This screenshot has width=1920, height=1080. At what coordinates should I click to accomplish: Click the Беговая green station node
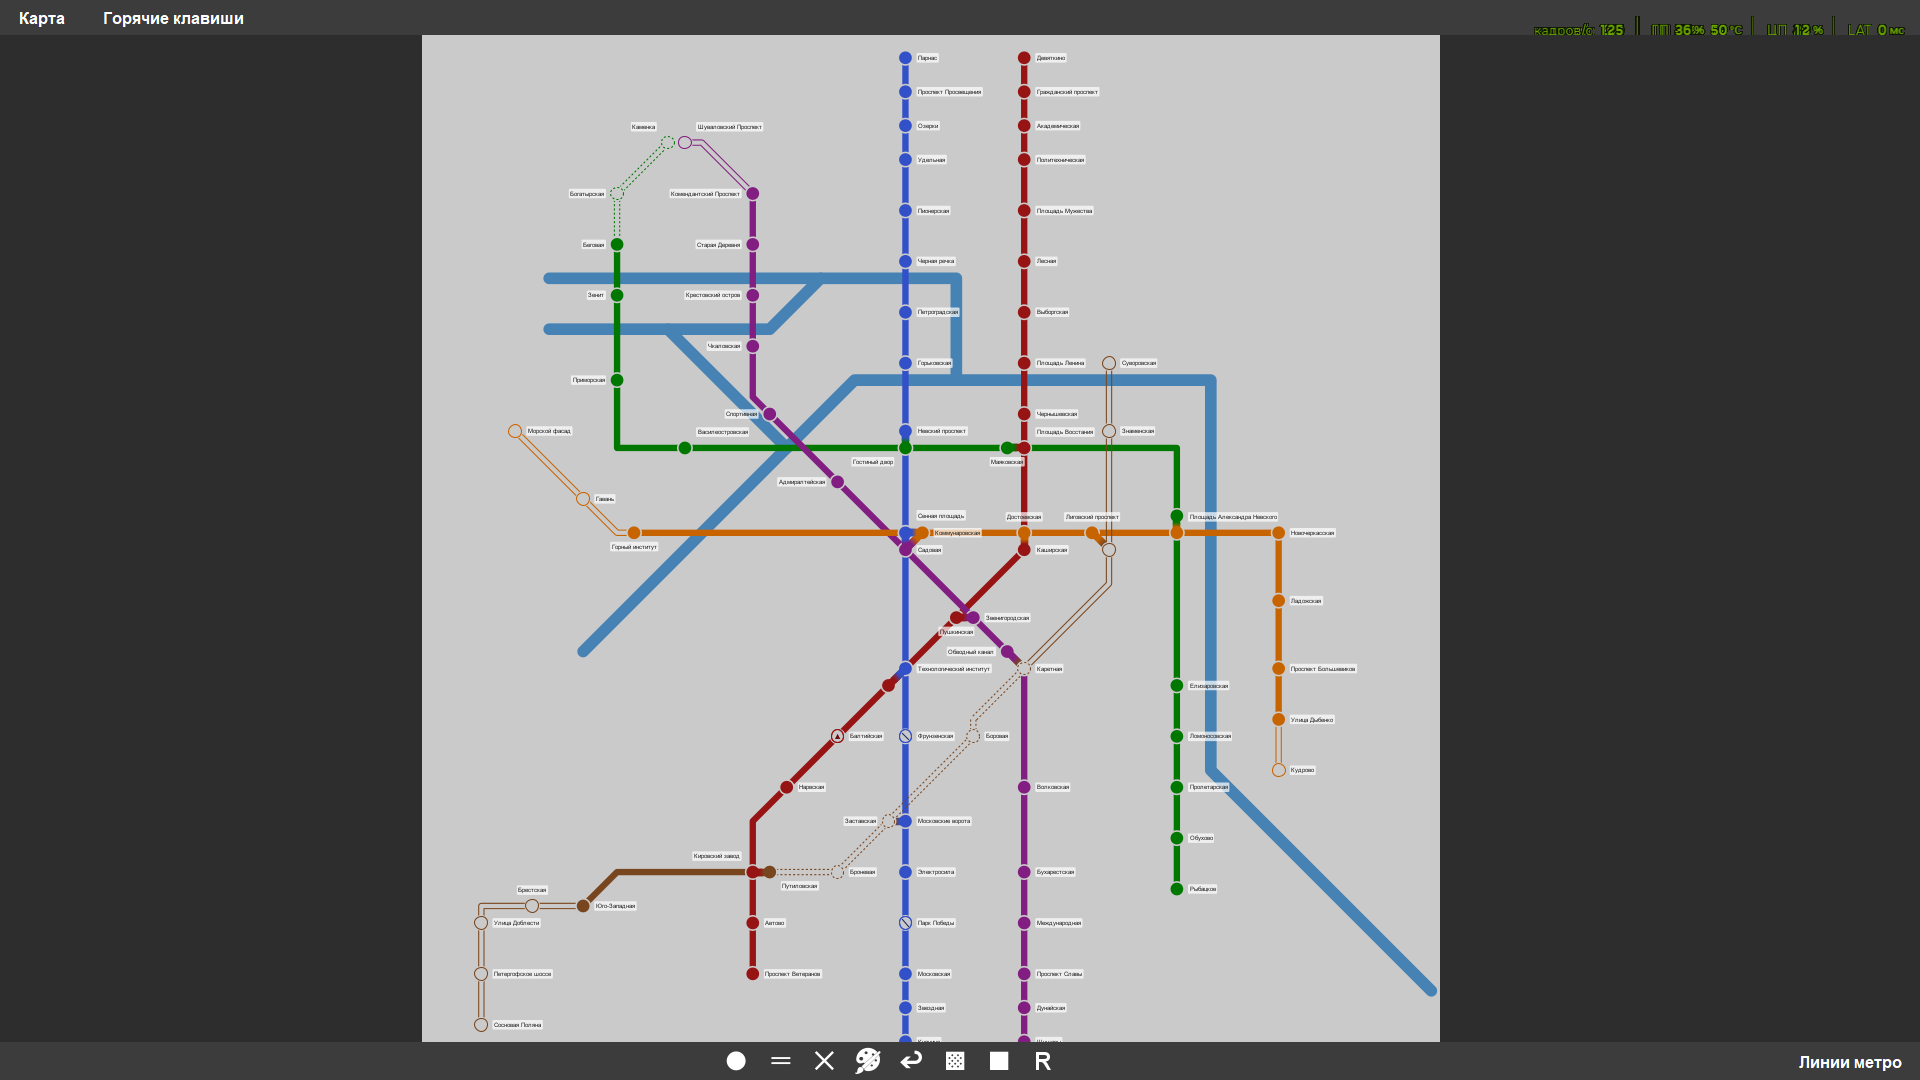tap(617, 244)
